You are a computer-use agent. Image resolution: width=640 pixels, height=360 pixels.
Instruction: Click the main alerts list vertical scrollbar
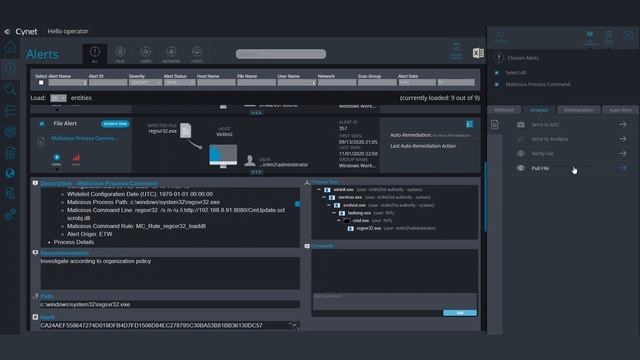485,197
